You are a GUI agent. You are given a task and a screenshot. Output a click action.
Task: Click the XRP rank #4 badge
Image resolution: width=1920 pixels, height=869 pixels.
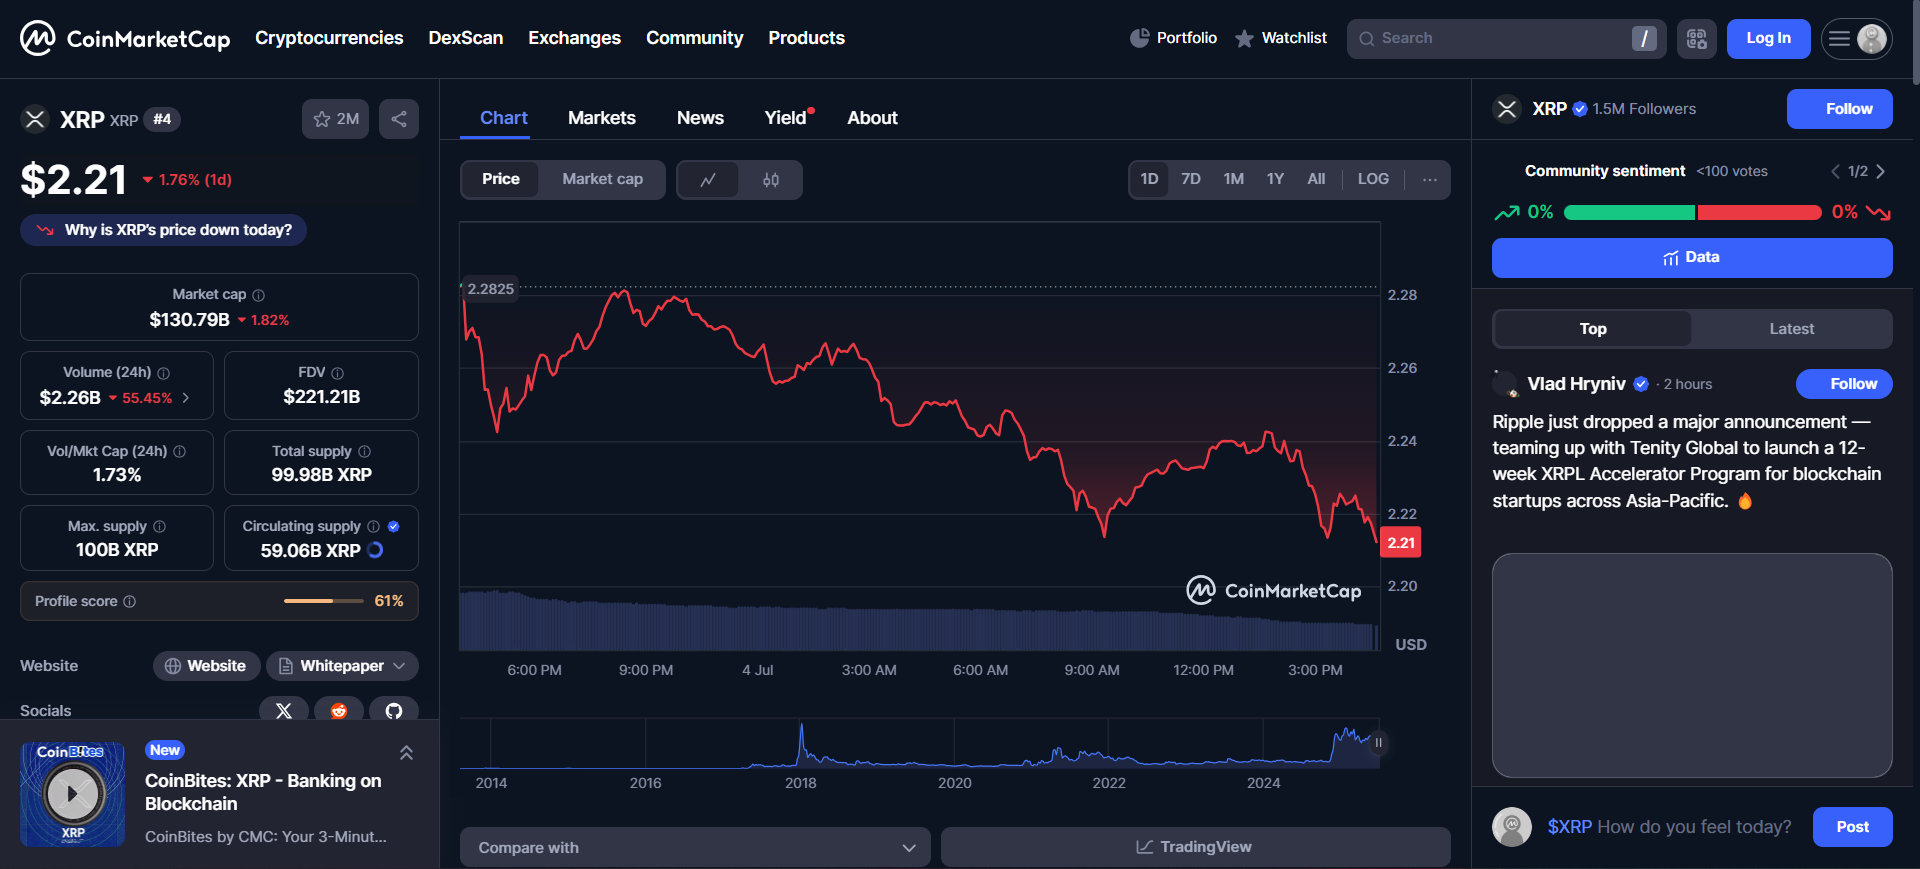coord(162,119)
